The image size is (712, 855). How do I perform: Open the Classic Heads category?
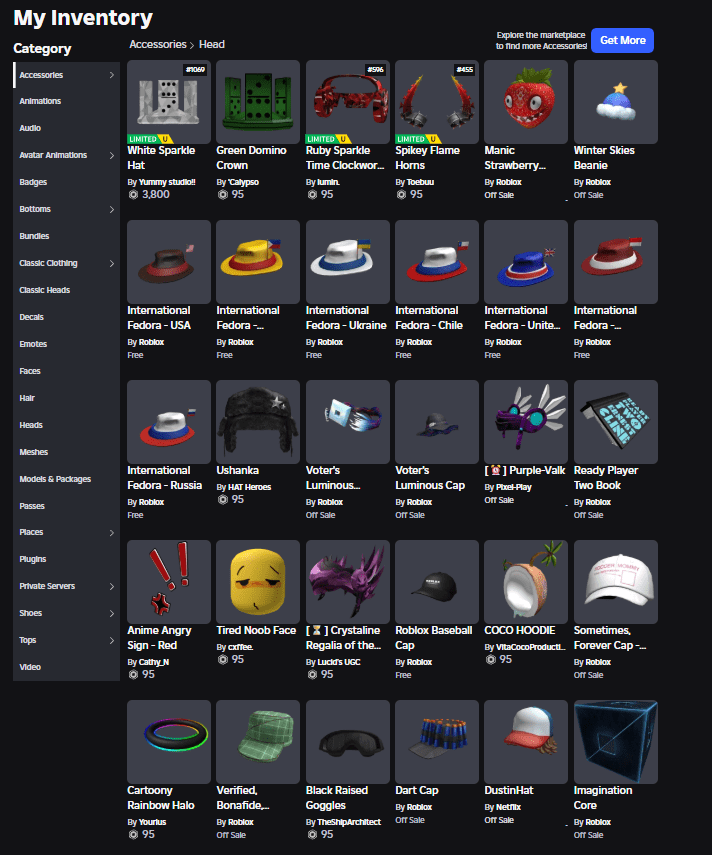[67, 290]
